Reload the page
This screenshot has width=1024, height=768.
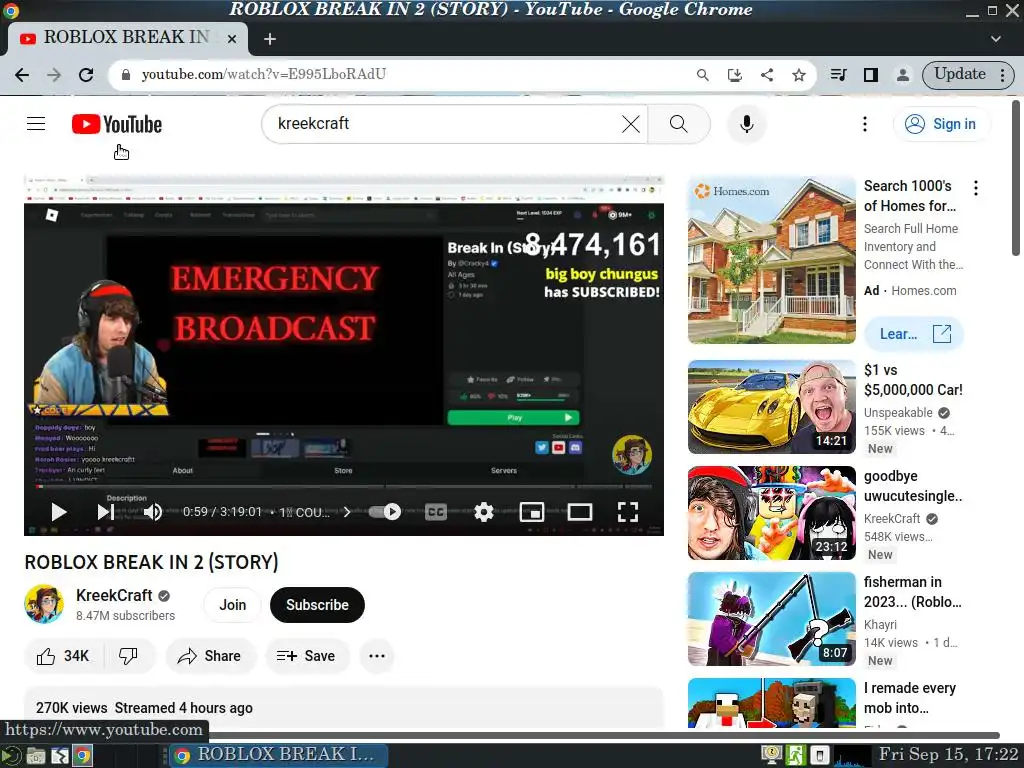click(86, 74)
